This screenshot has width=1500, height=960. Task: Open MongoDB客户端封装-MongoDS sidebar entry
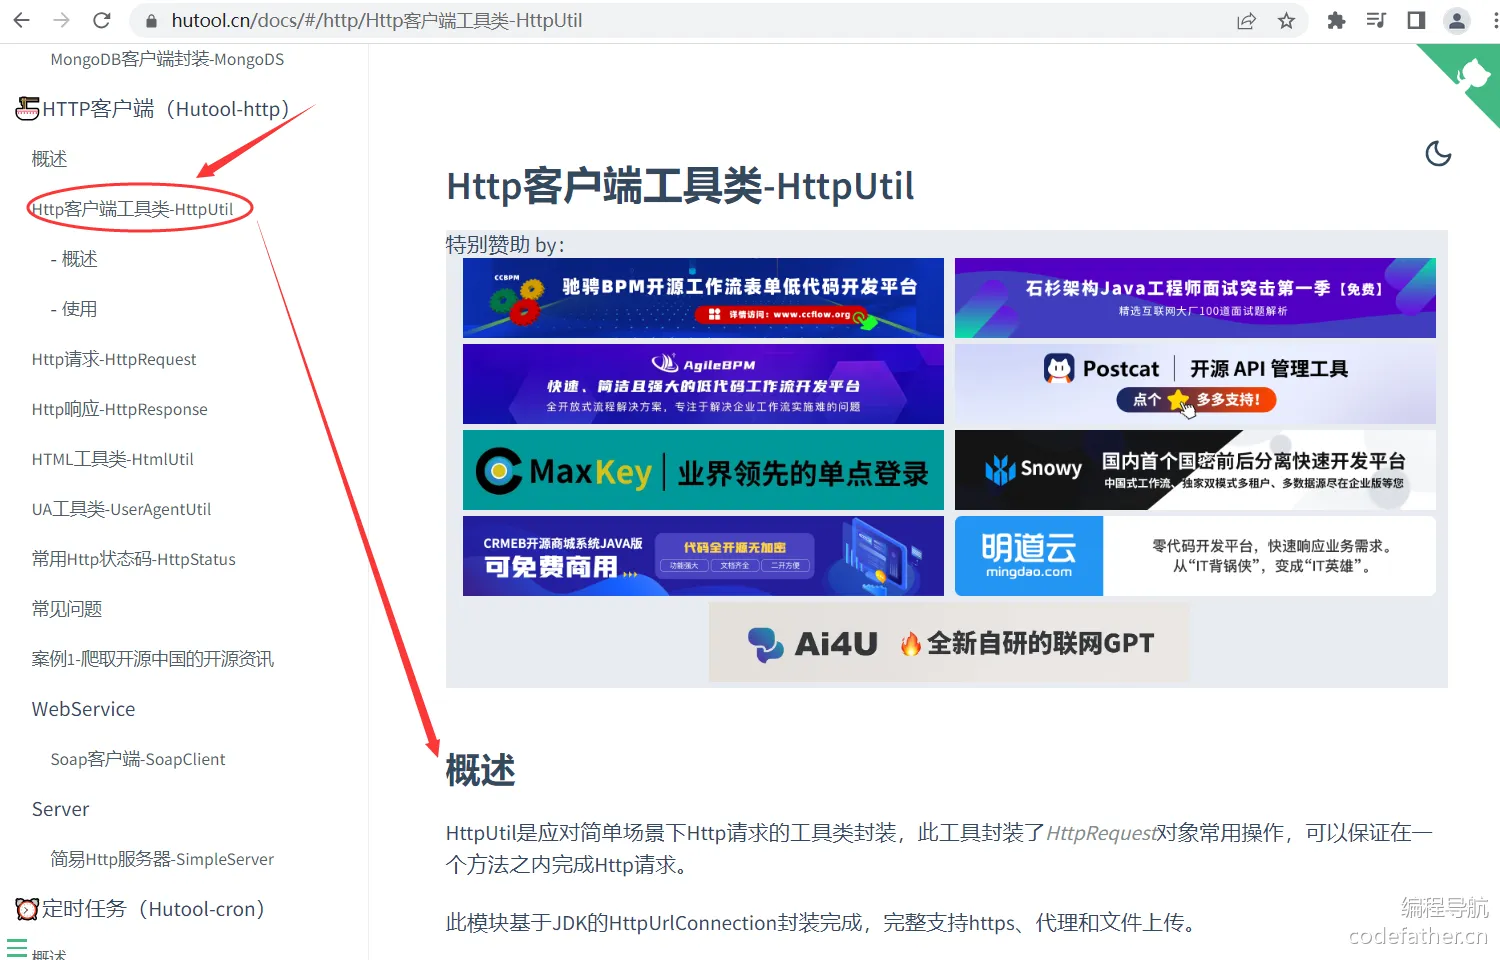pos(167,59)
